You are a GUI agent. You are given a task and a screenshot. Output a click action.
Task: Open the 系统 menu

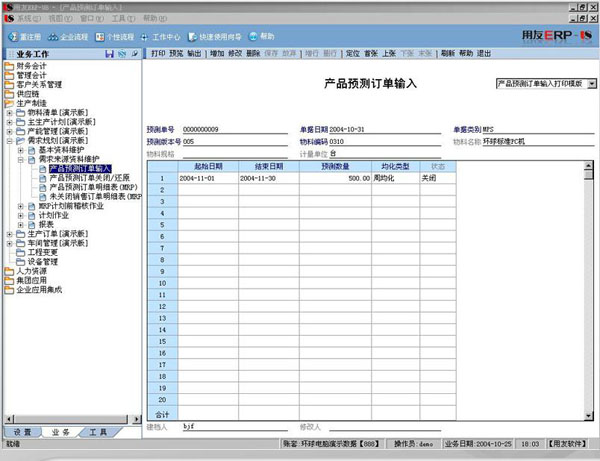coord(29,18)
